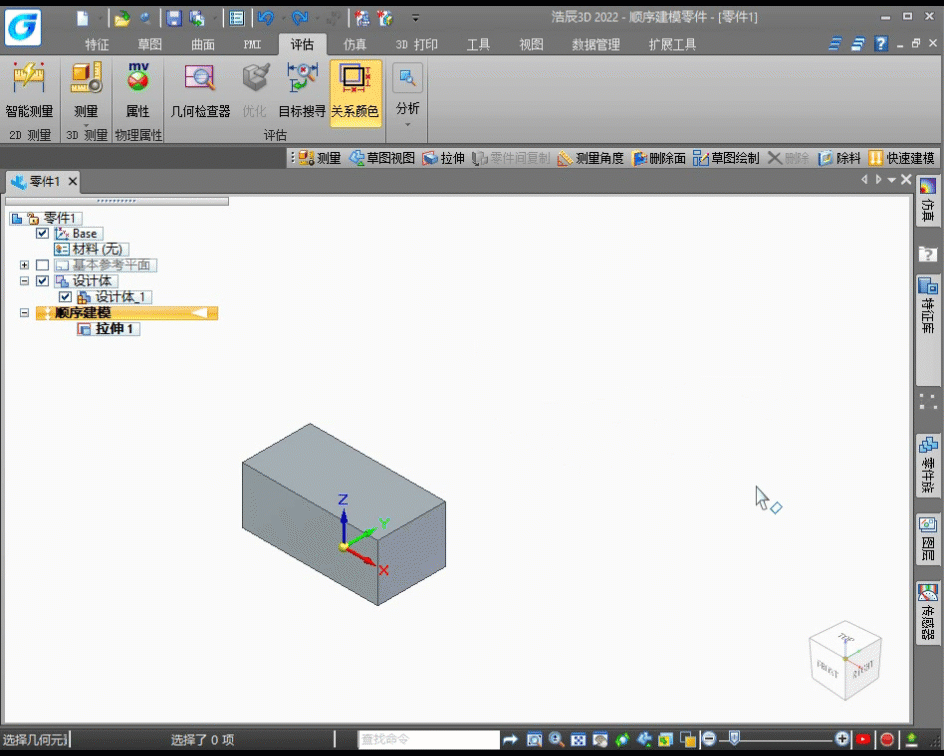Expand the 基本参考平面 tree node
The width and height of the screenshot is (944, 756).
point(24,265)
